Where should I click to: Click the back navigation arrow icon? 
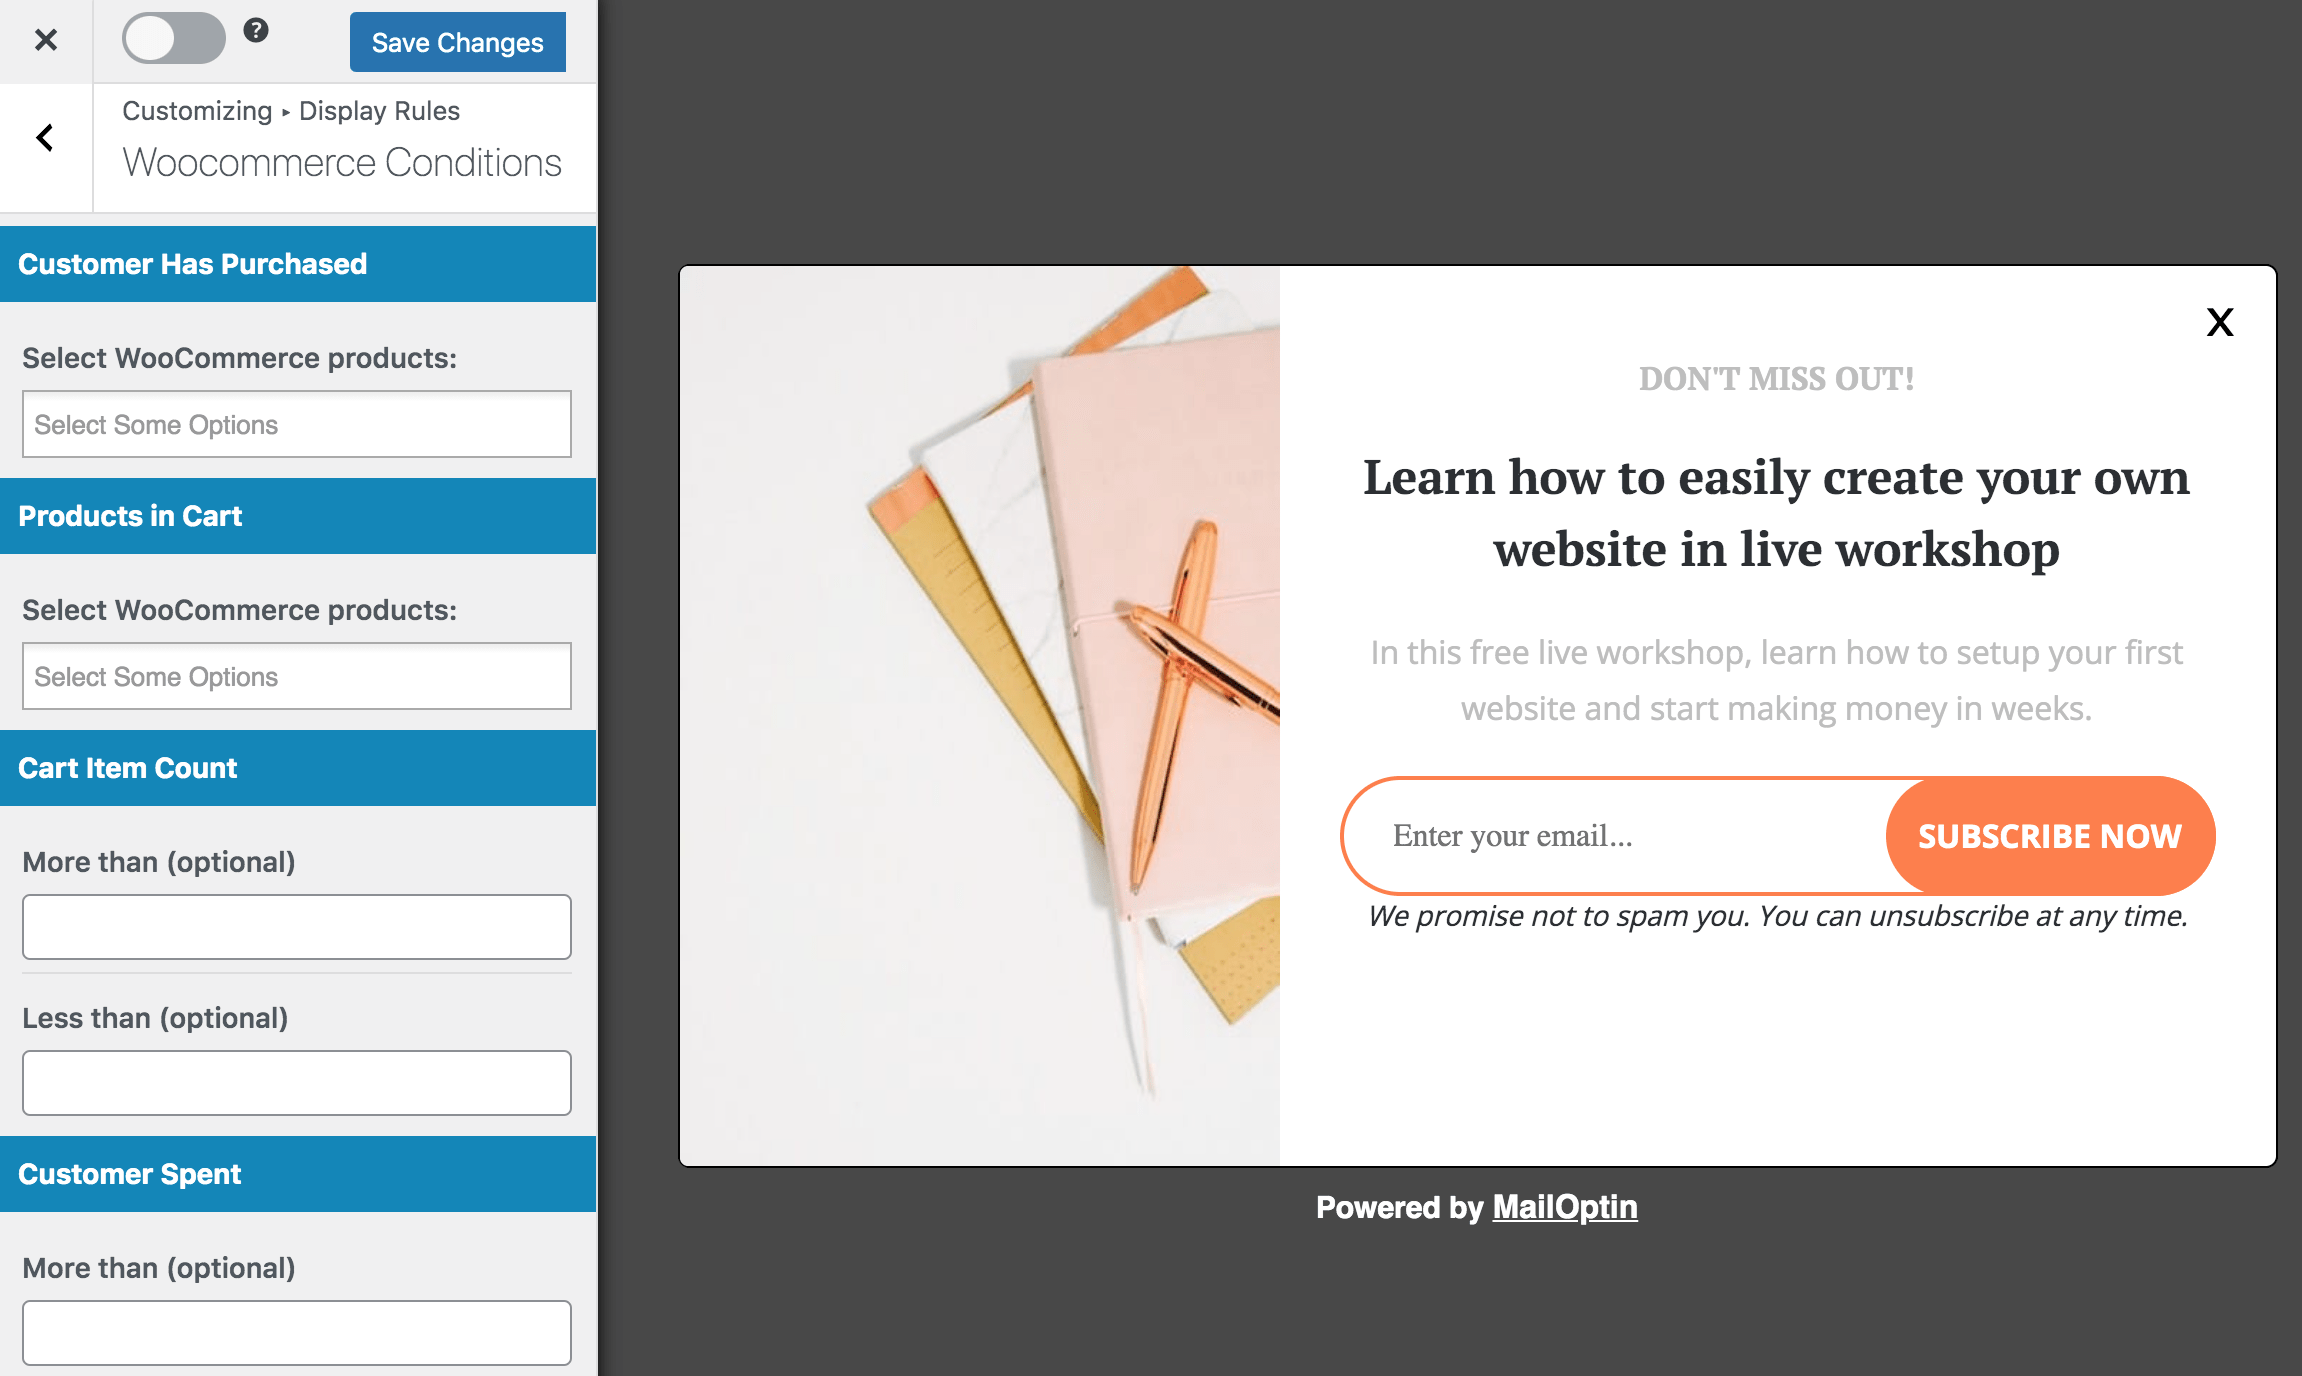[46, 139]
